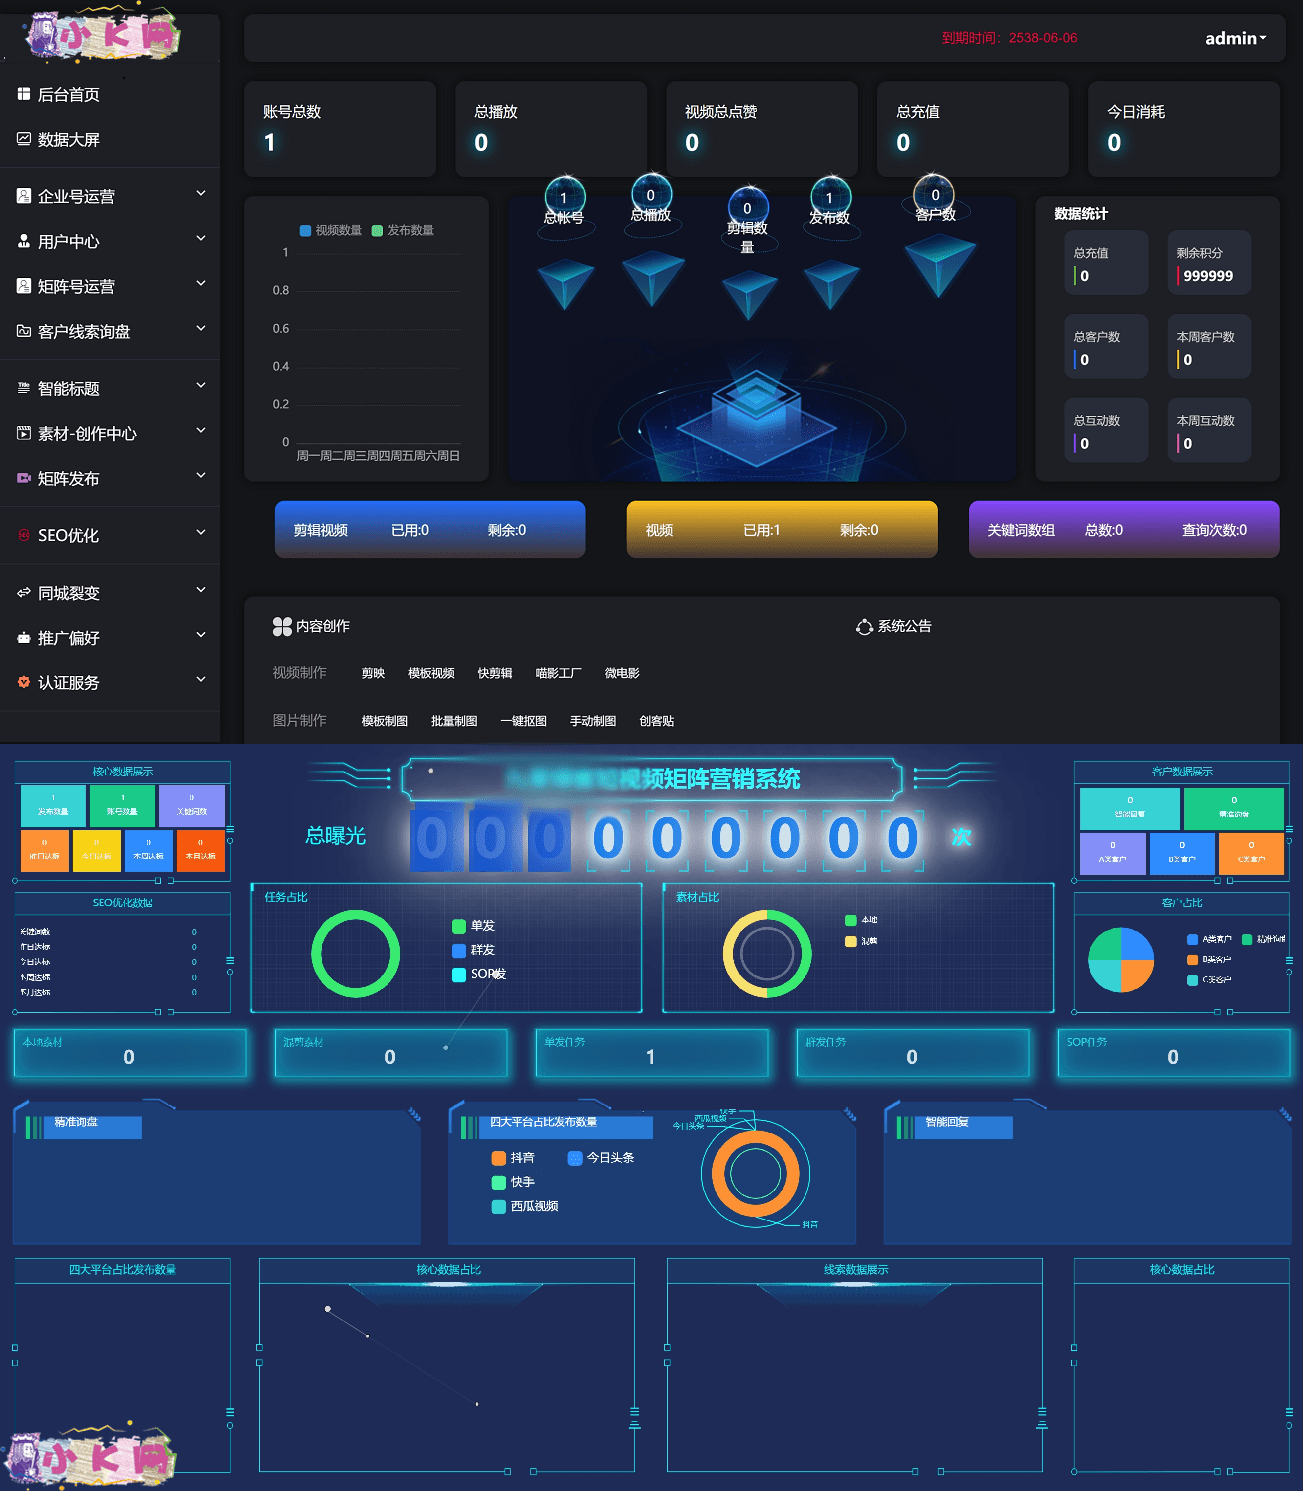The width and height of the screenshot is (1303, 1491).
Task: Expand 企业号运营 with its chevron
Action: 201,193
